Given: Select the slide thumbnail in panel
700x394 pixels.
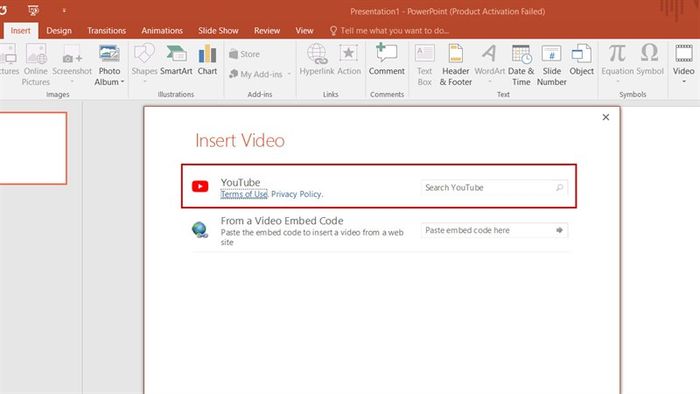Looking at the screenshot, I should click(x=33, y=148).
